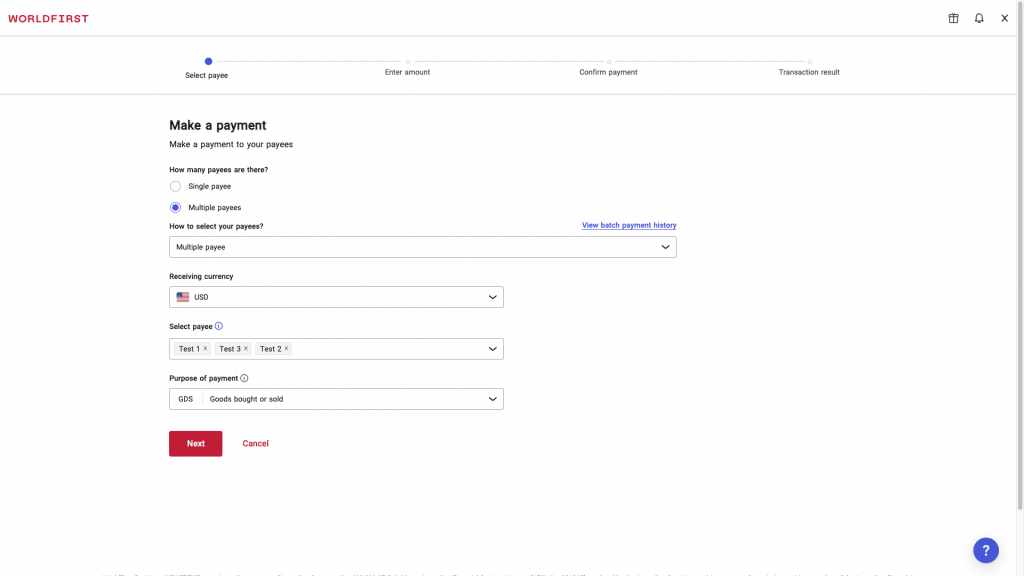Screen dimensions: 1024x576
Task: Expand the How to select payees dropdown
Action: pyautogui.click(x=423, y=247)
